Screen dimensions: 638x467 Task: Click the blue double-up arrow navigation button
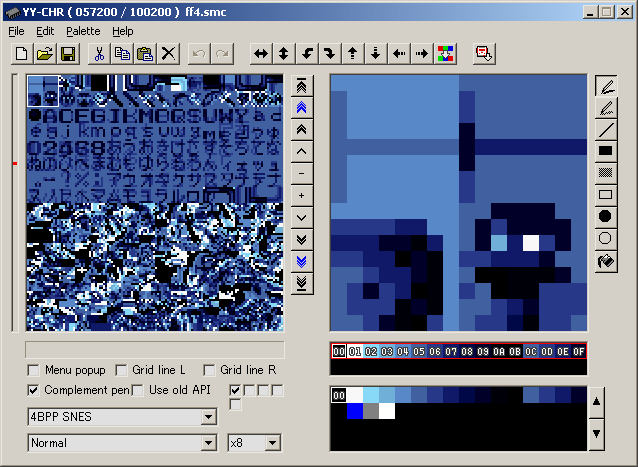pos(302,108)
